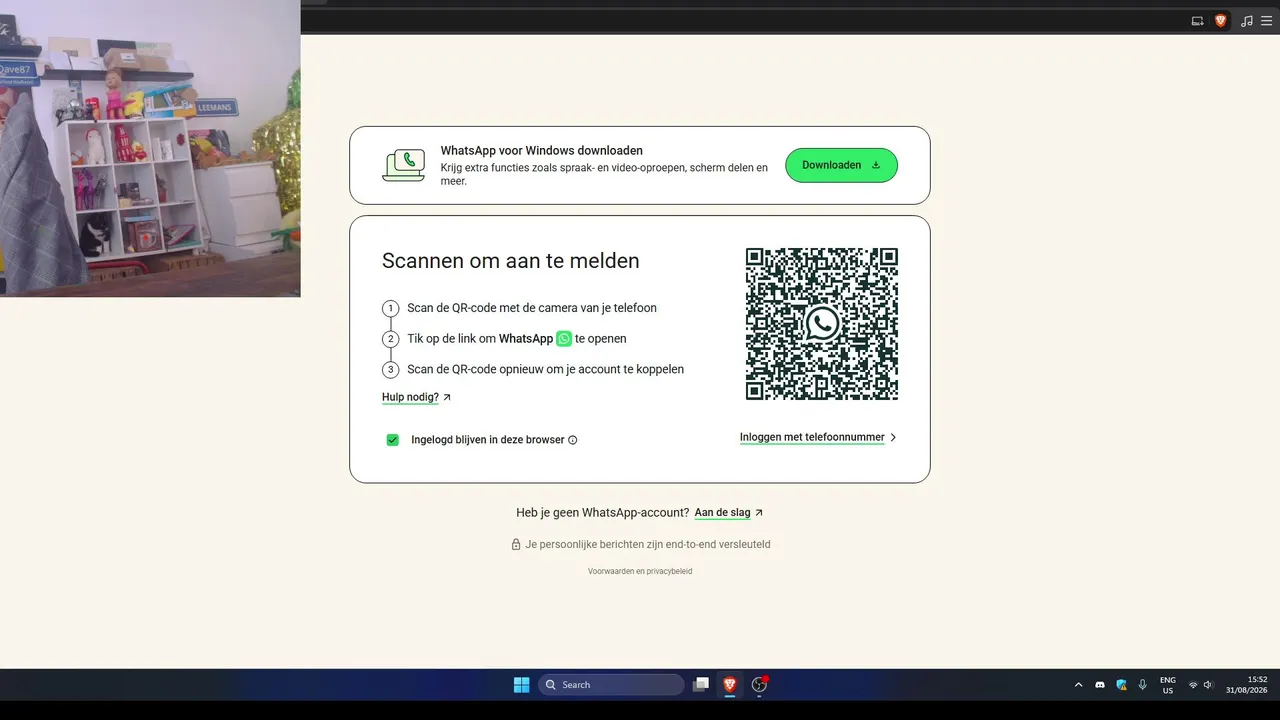Open the Brave hamburger menu

point(1267,21)
